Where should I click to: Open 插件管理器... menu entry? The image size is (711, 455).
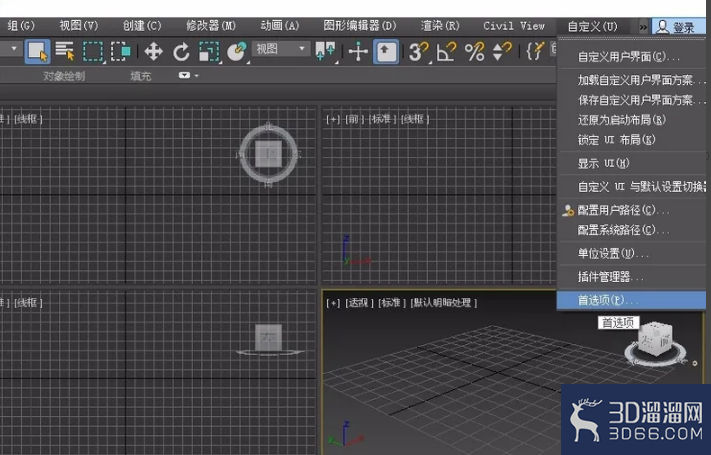(631, 277)
